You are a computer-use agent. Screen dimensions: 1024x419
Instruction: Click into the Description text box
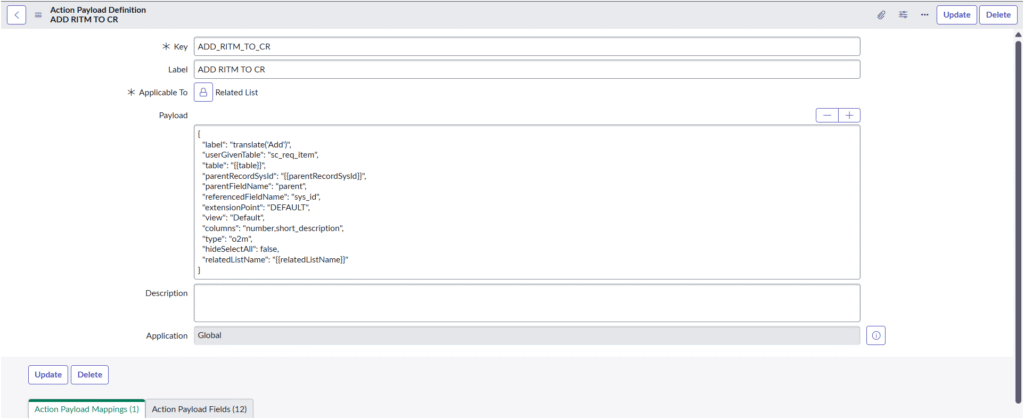[x=526, y=302]
